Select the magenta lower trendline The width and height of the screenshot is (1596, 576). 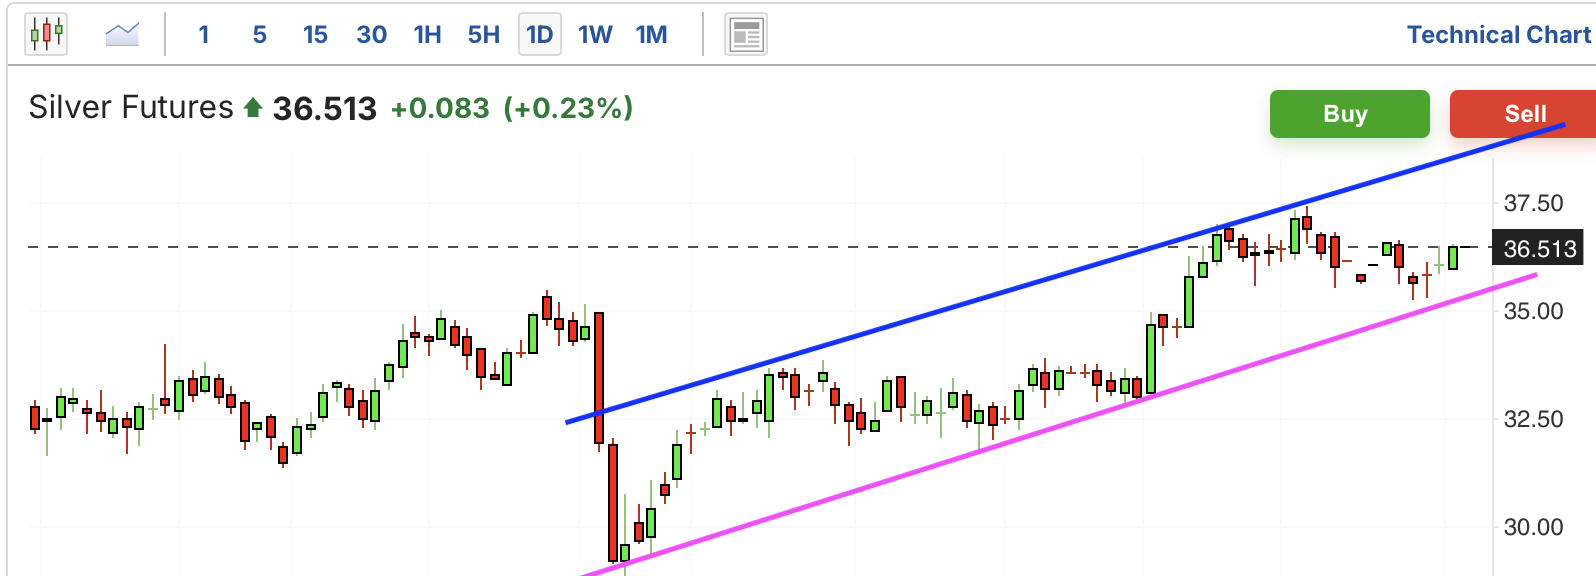tap(1058, 425)
